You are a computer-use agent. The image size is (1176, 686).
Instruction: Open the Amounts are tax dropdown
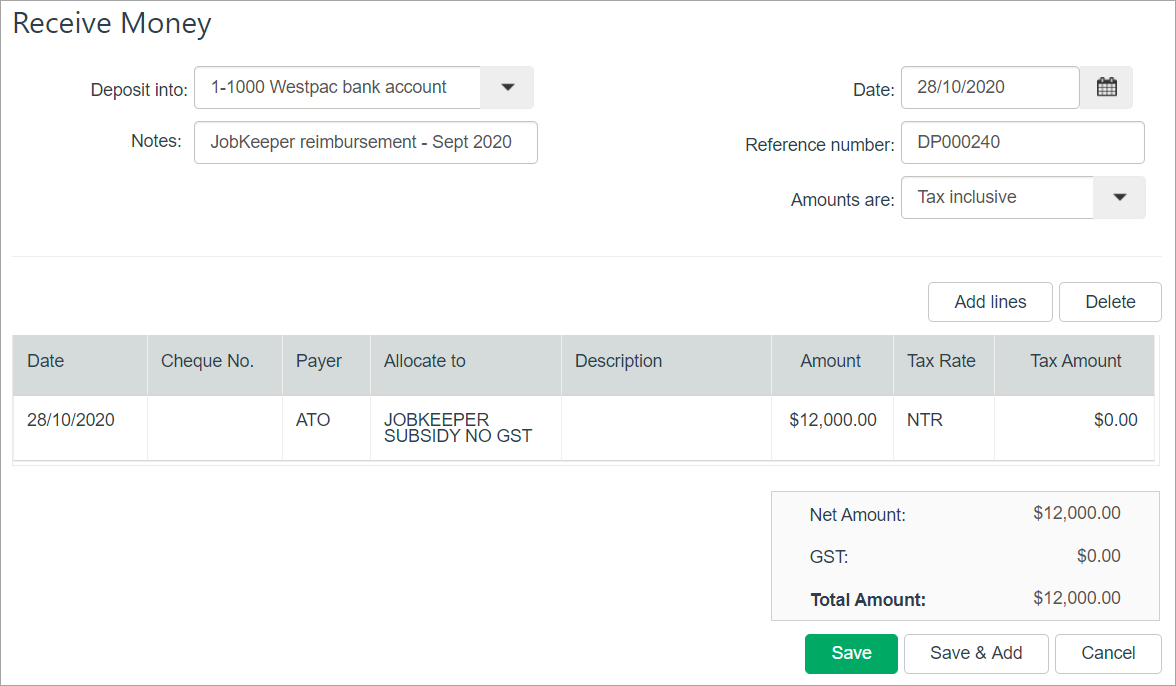(x=1119, y=197)
